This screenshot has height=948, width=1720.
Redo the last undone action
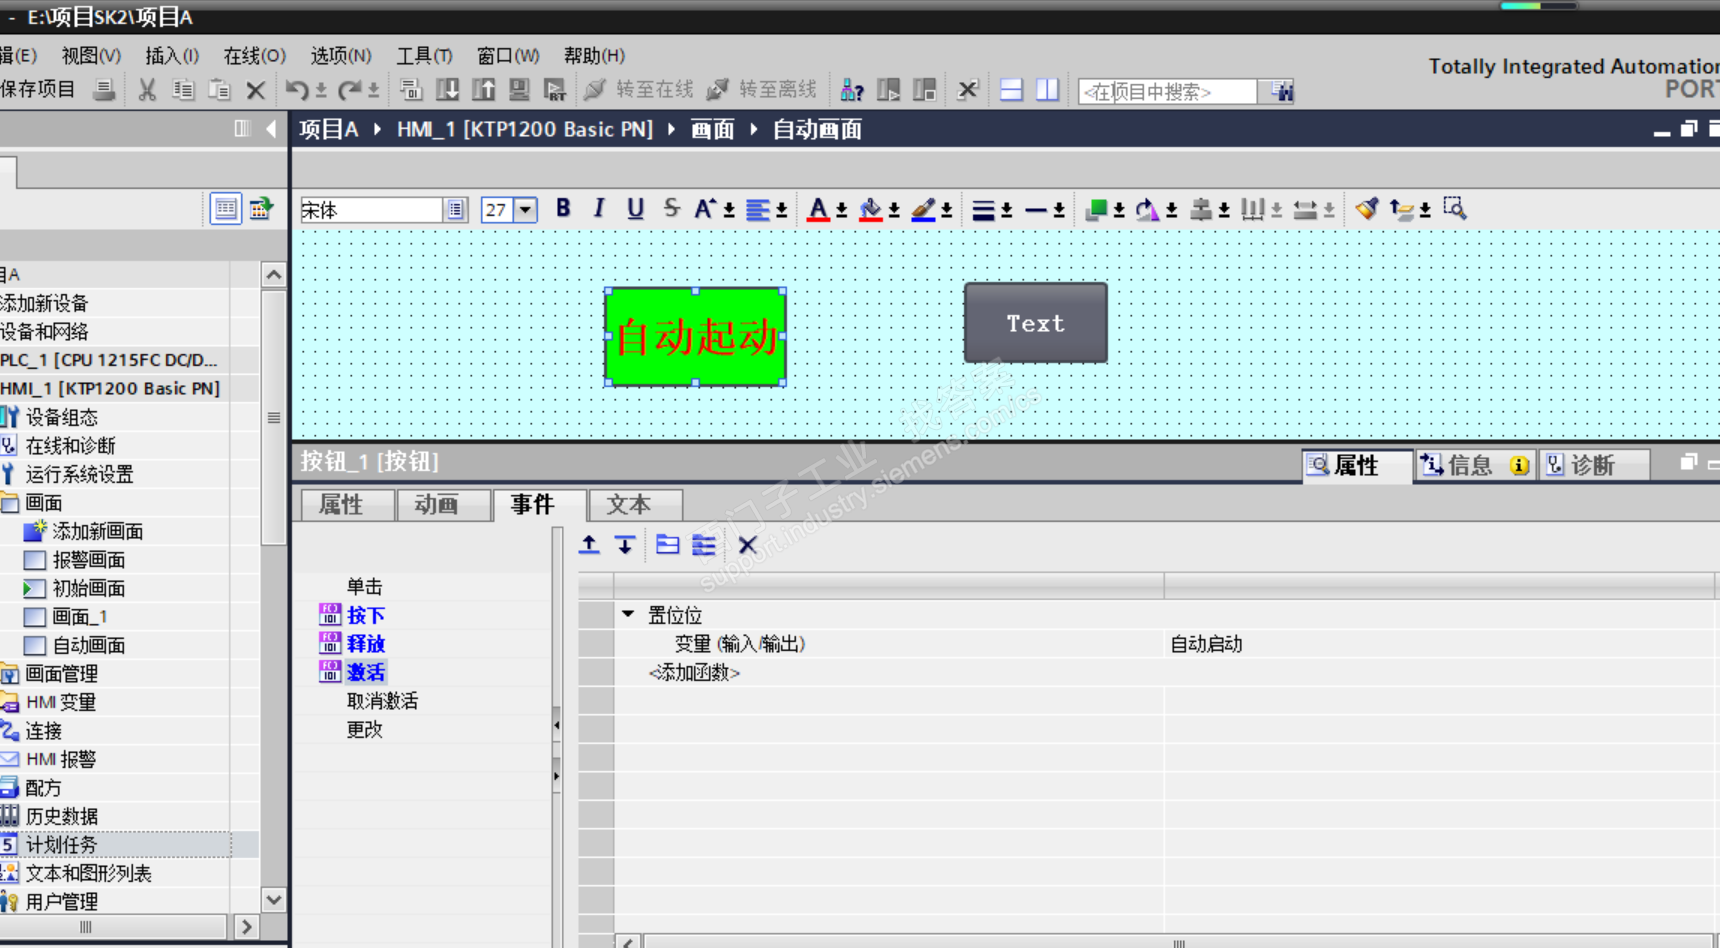pos(349,90)
